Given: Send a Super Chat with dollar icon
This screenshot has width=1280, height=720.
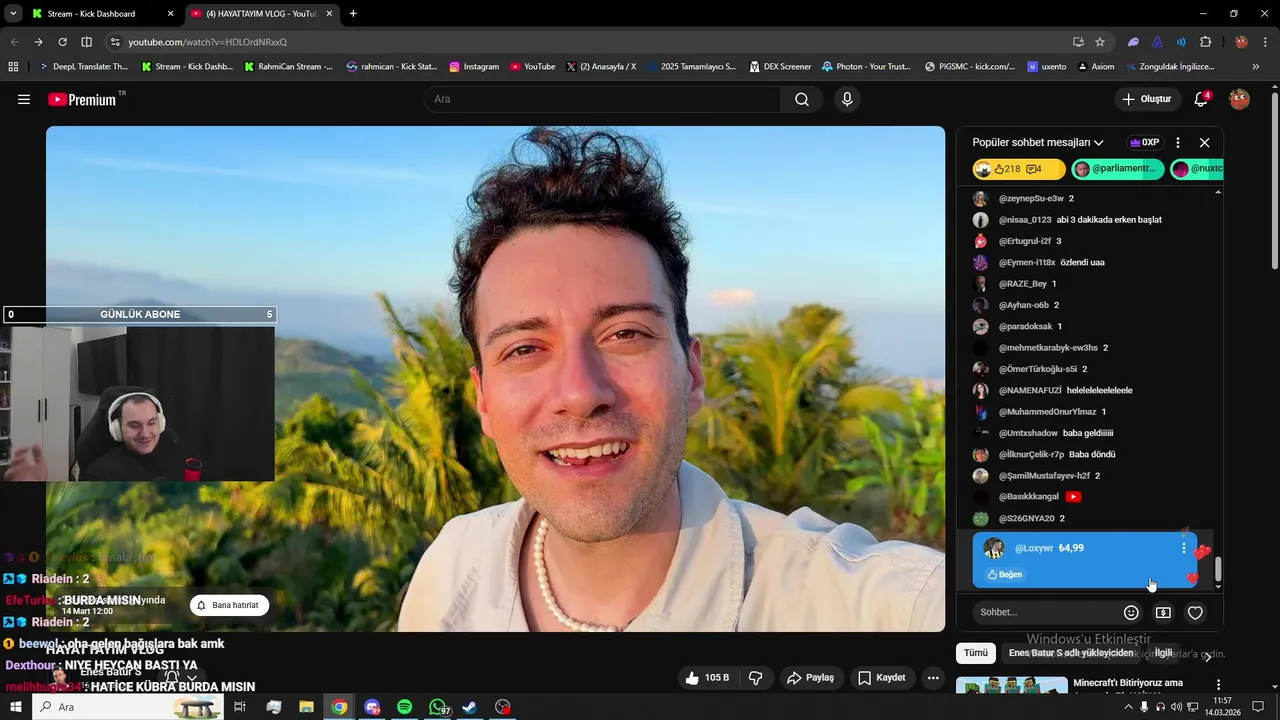Looking at the screenshot, I should (x=1163, y=612).
